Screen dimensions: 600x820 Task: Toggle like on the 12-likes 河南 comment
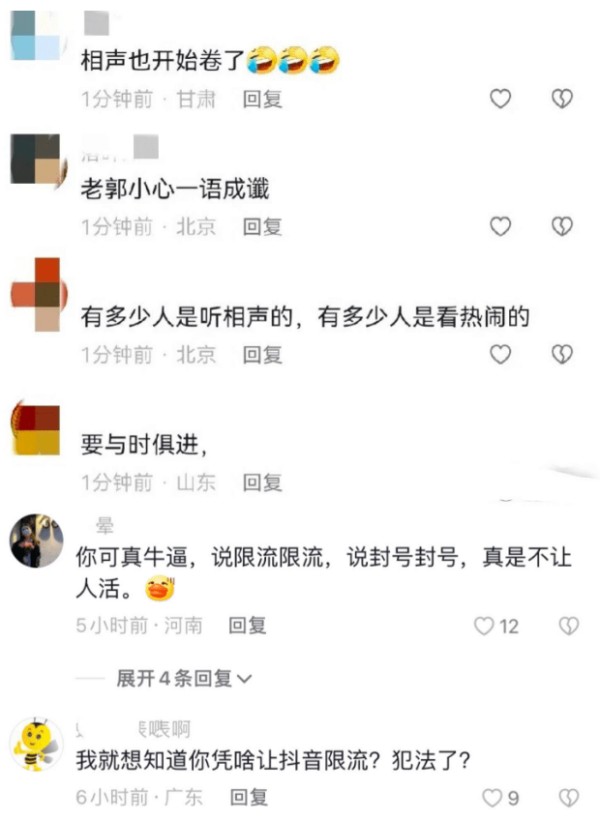(x=484, y=626)
